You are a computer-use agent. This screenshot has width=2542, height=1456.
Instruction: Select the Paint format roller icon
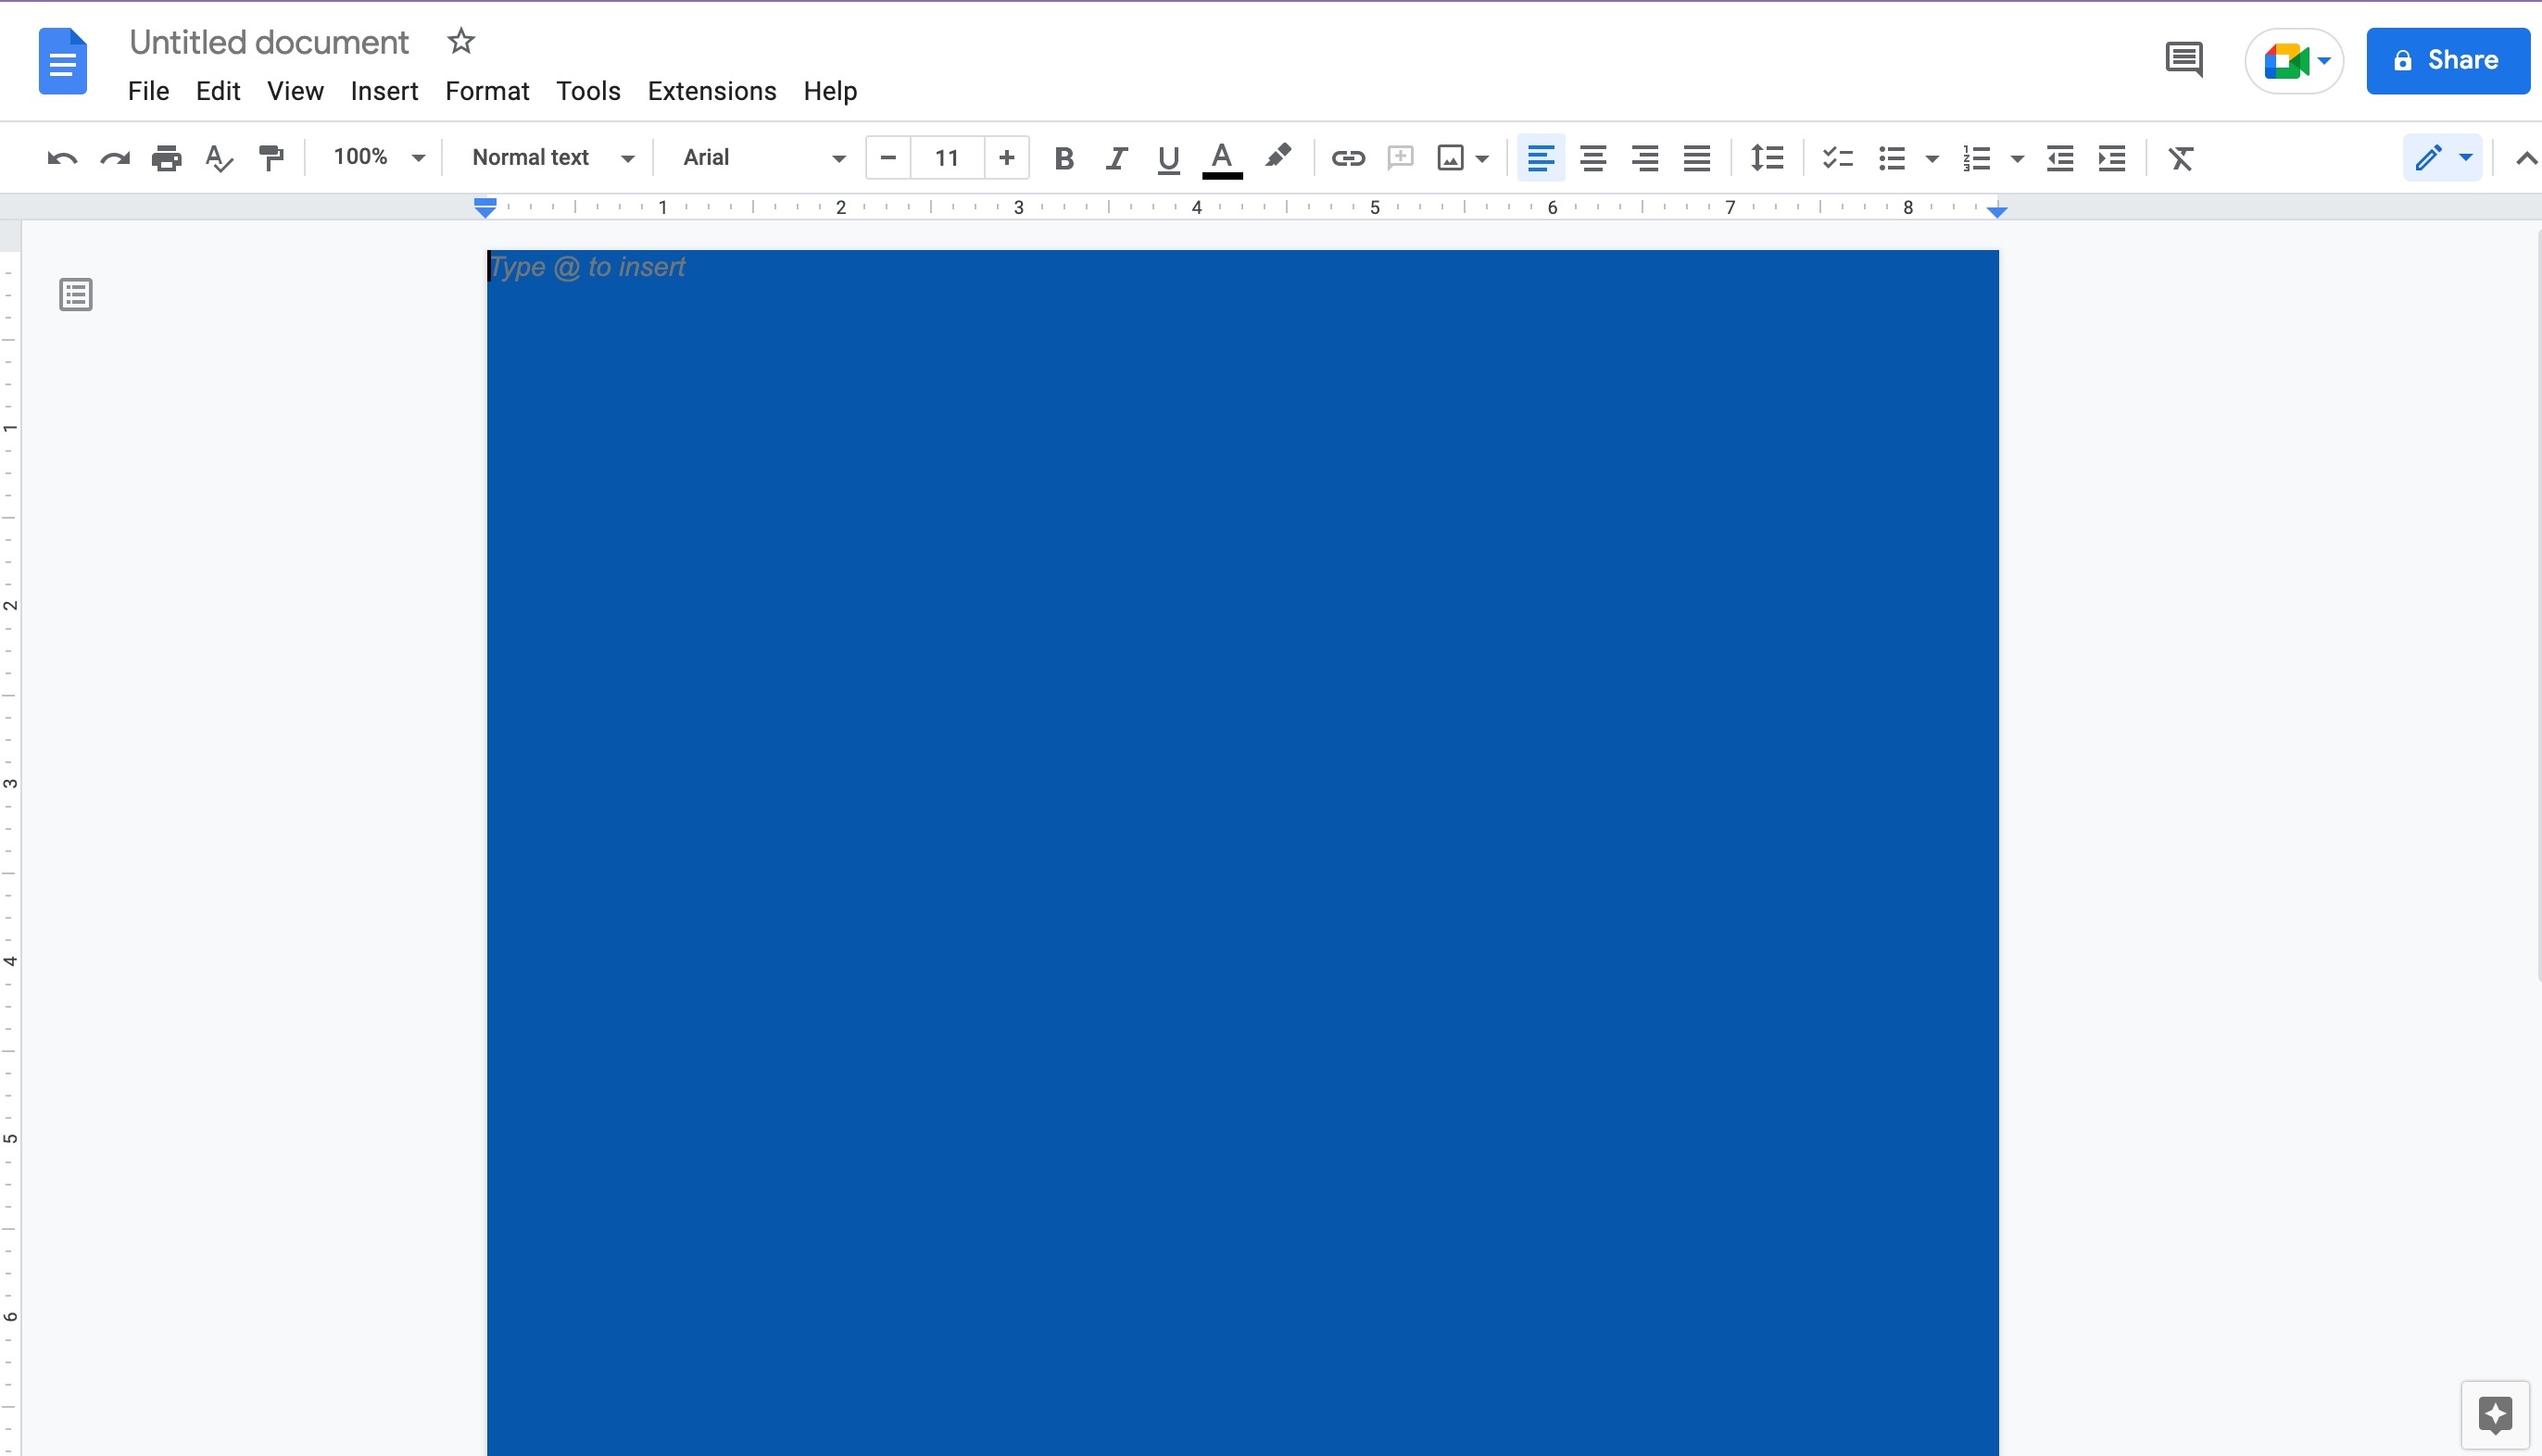tap(271, 158)
